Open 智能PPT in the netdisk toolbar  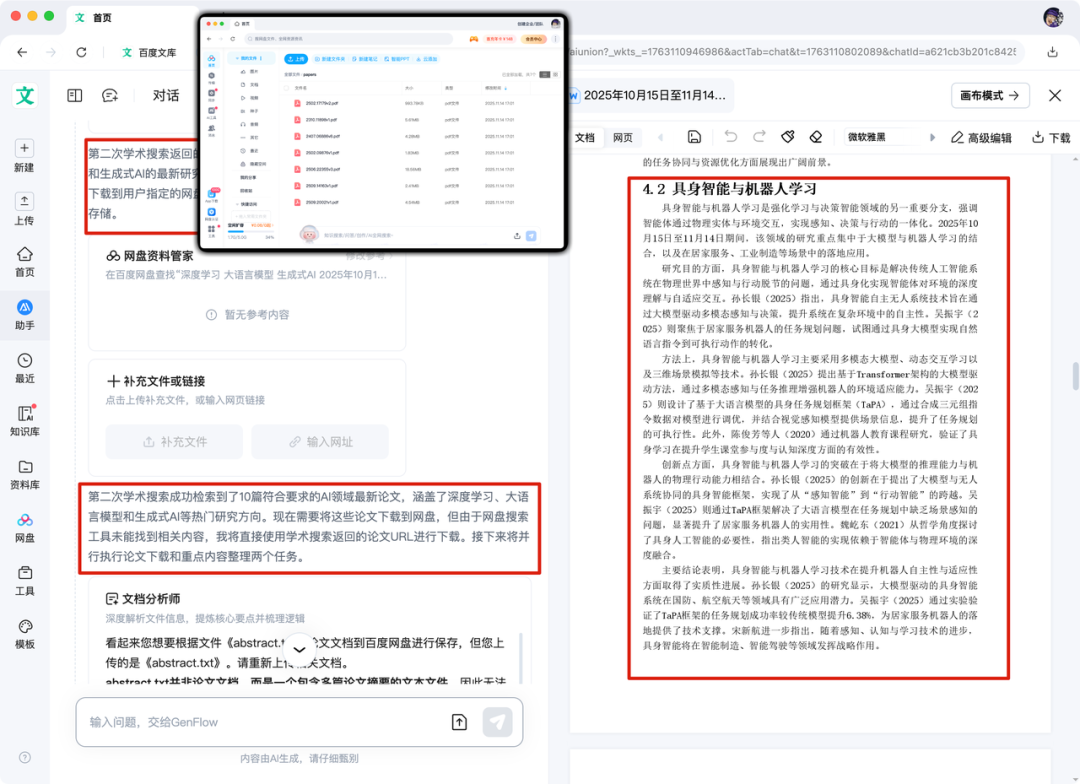click(399, 59)
